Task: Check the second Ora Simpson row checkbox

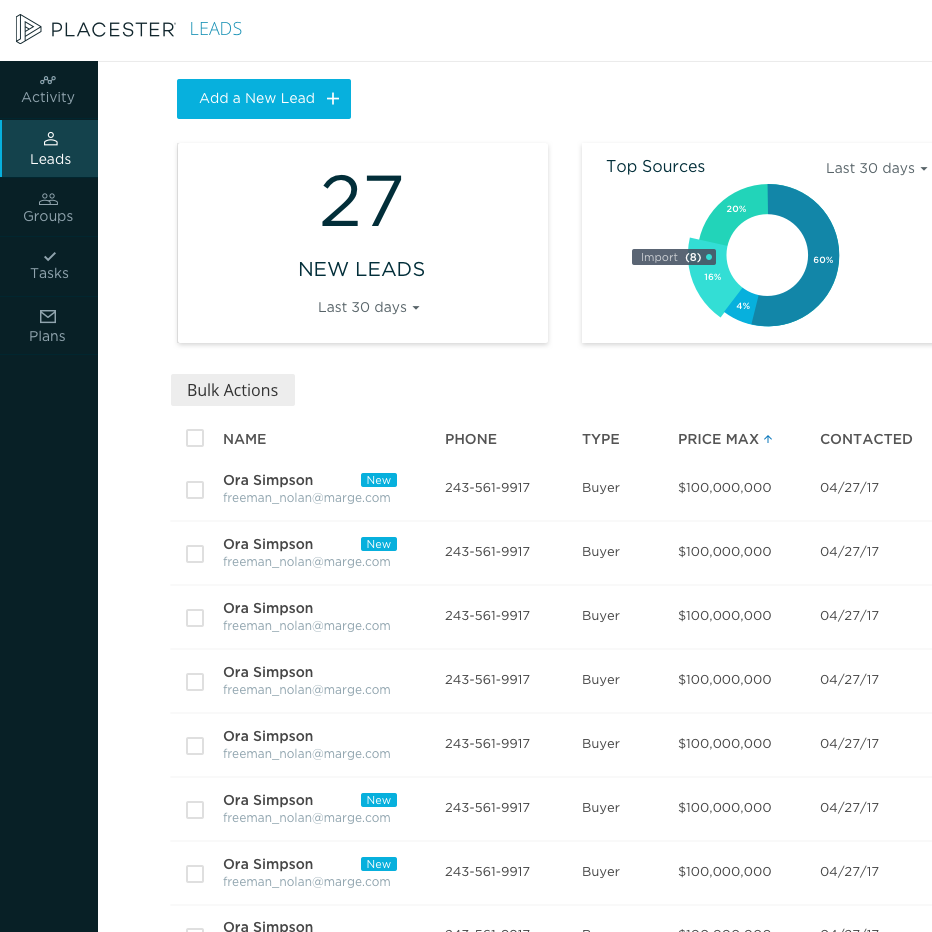Action: [195, 554]
